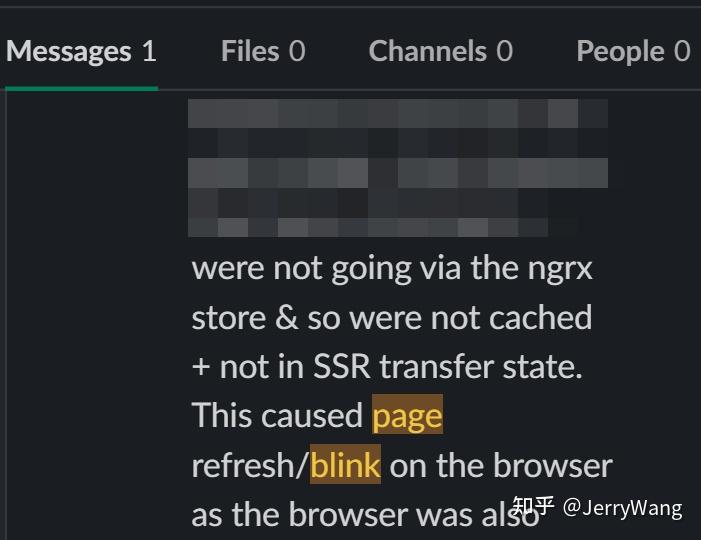The width and height of the screenshot is (701, 540).
Task: Click the 知乎 logo watermark
Action: click(x=533, y=506)
